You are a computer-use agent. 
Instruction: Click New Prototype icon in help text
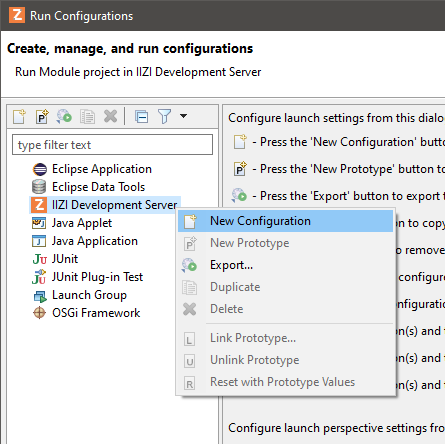[240, 169]
